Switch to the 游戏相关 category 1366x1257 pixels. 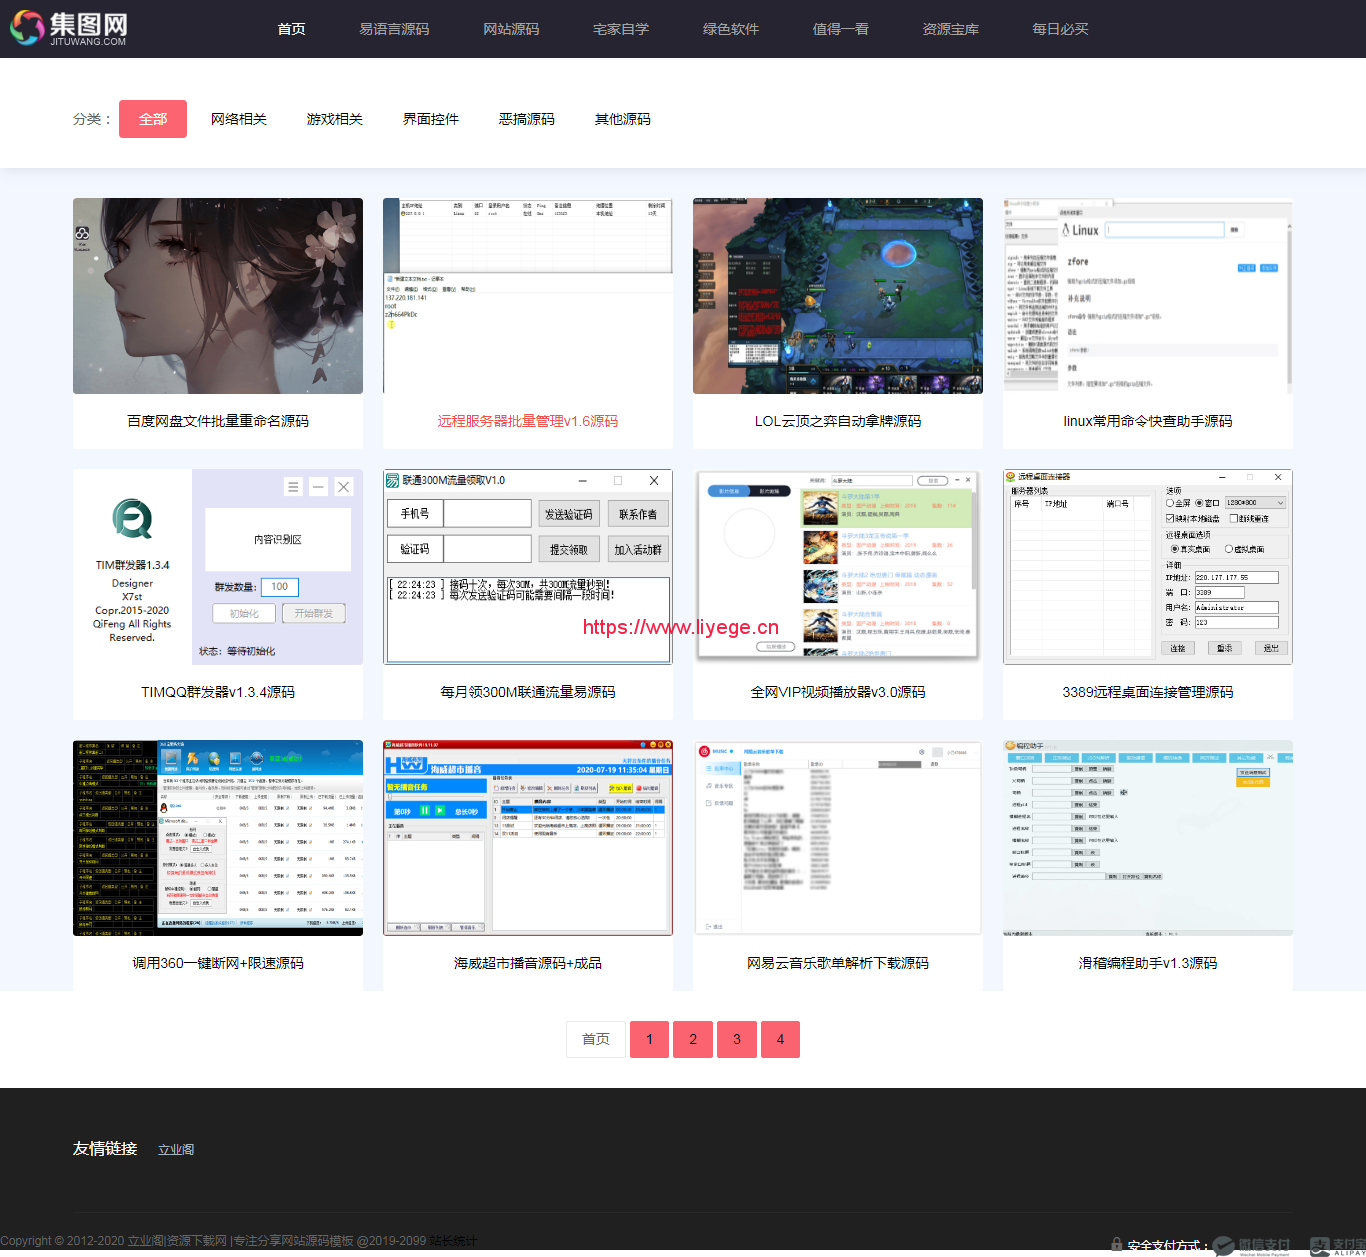335,119
